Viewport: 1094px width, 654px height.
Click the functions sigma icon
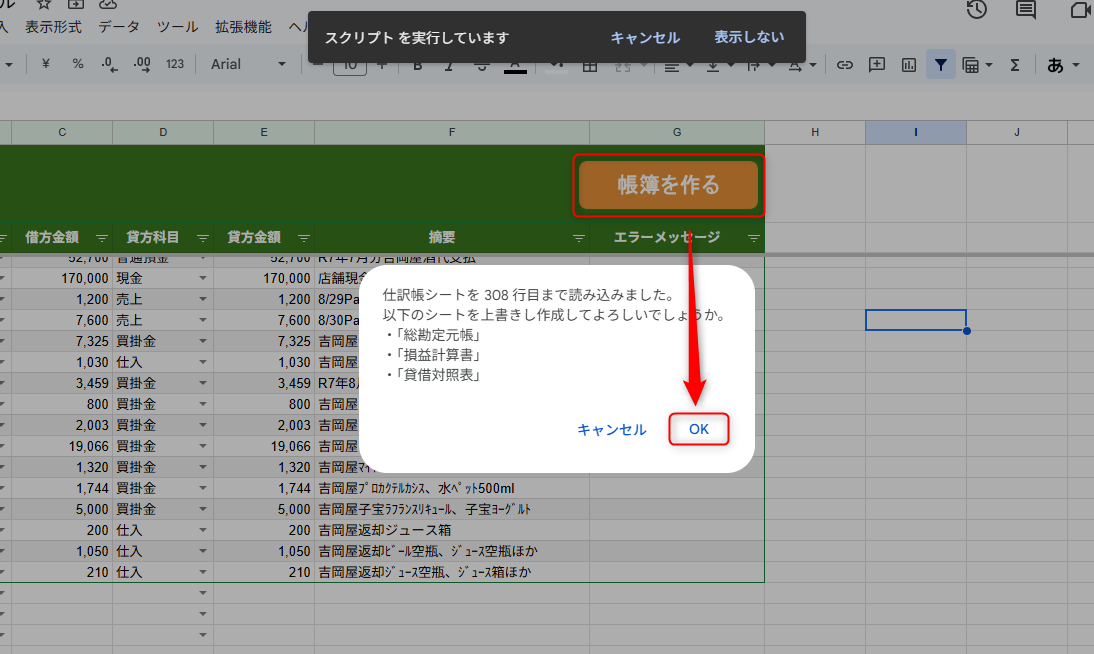(1014, 64)
